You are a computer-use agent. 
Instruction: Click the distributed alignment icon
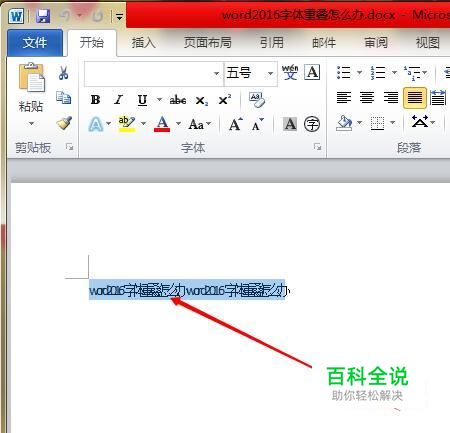coord(438,98)
